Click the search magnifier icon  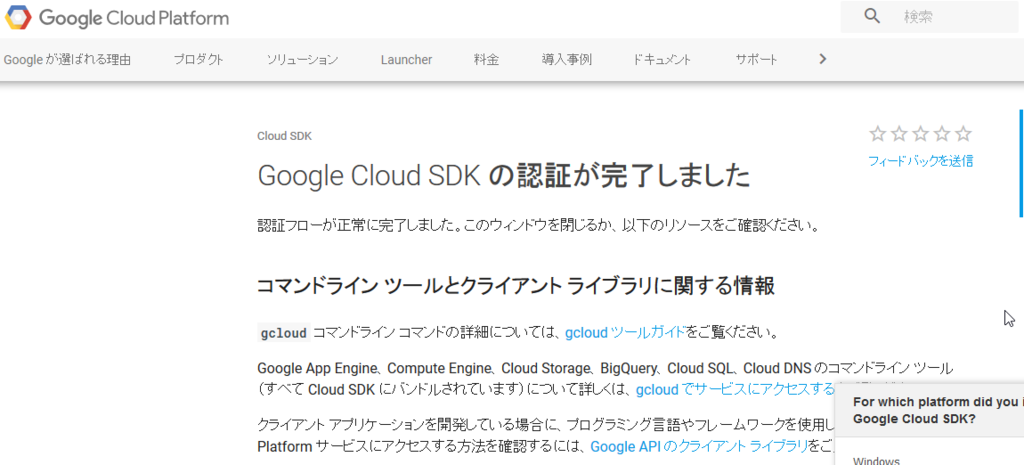[x=872, y=16]
